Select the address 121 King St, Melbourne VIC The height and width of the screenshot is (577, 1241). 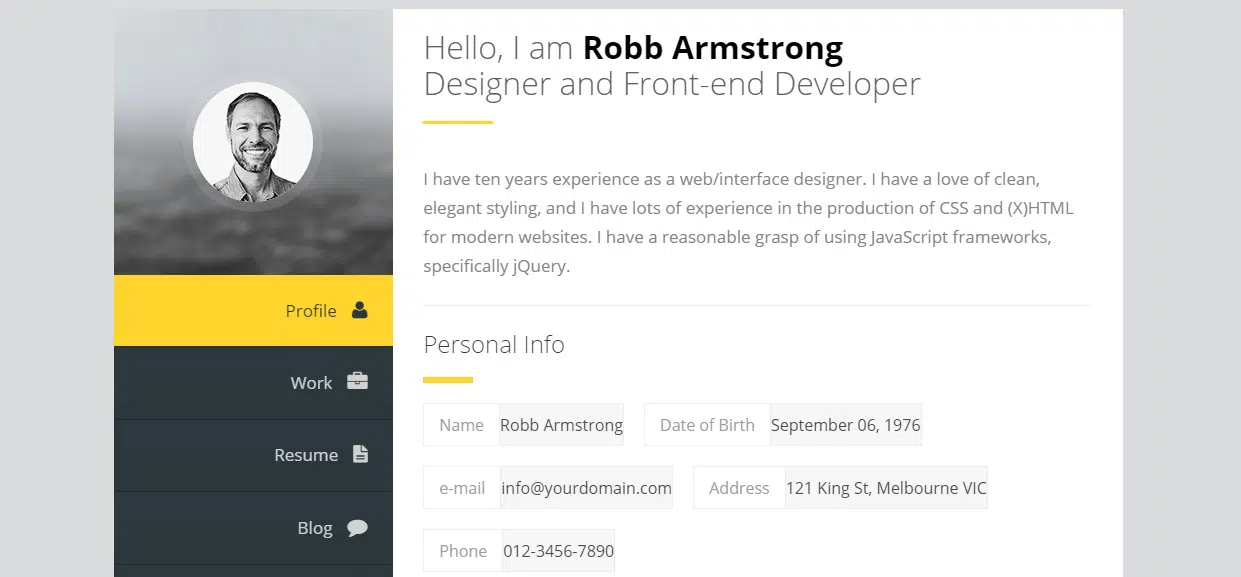886,488
